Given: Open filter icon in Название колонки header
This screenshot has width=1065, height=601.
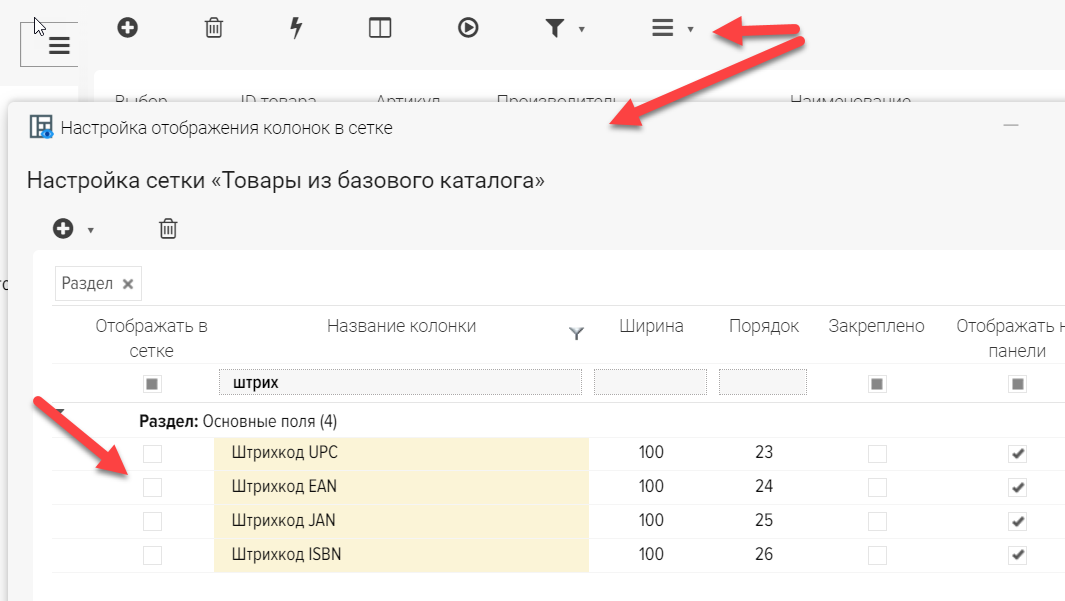Looking at the screenshot, I should click(x=576, y=333).
